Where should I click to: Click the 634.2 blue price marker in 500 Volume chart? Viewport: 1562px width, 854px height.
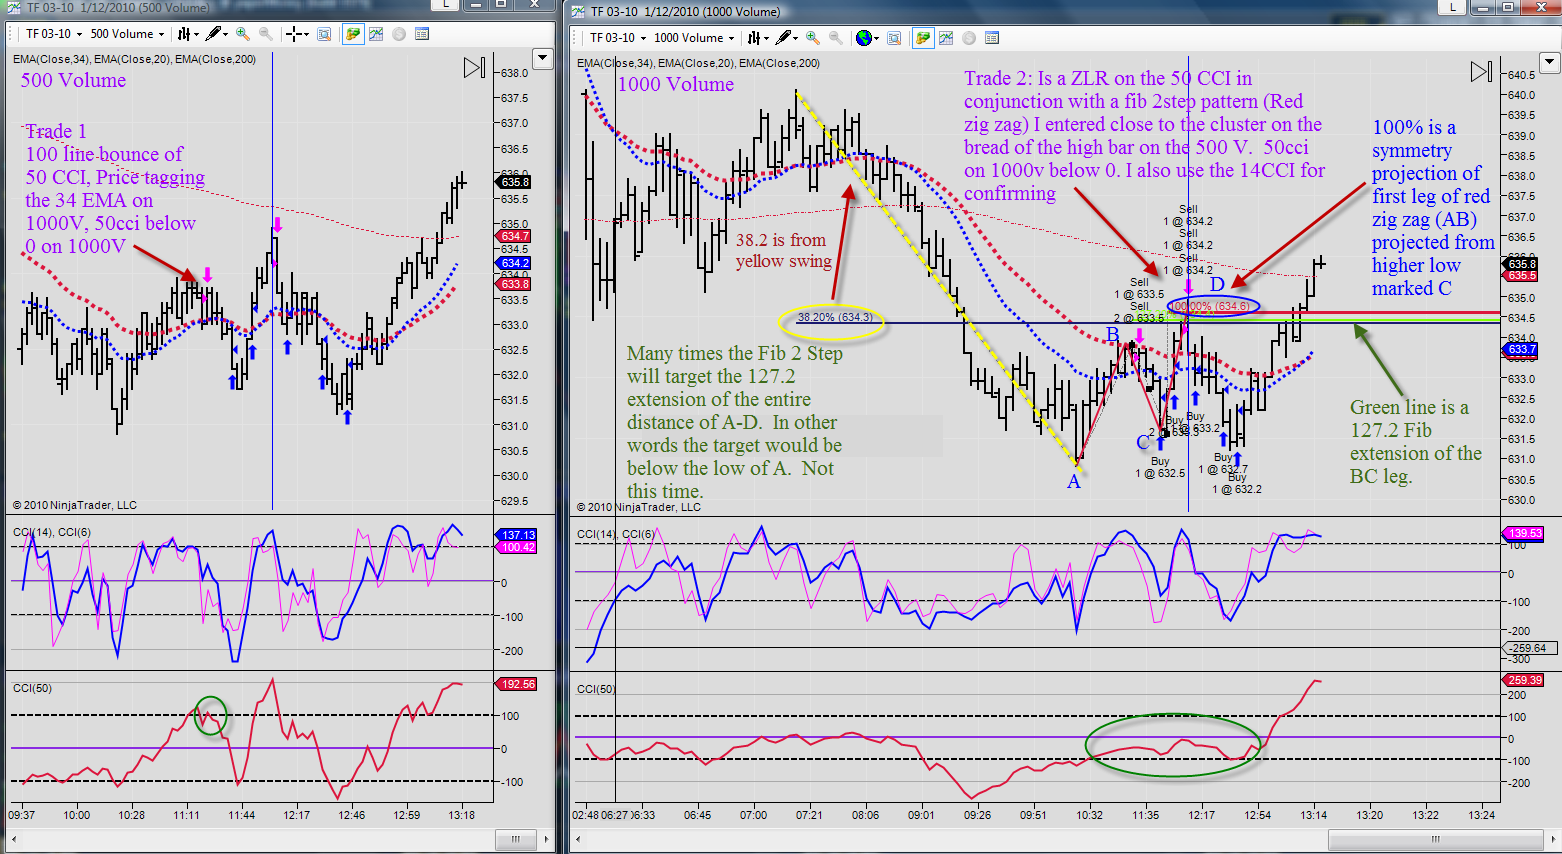(x=515, y=263)
